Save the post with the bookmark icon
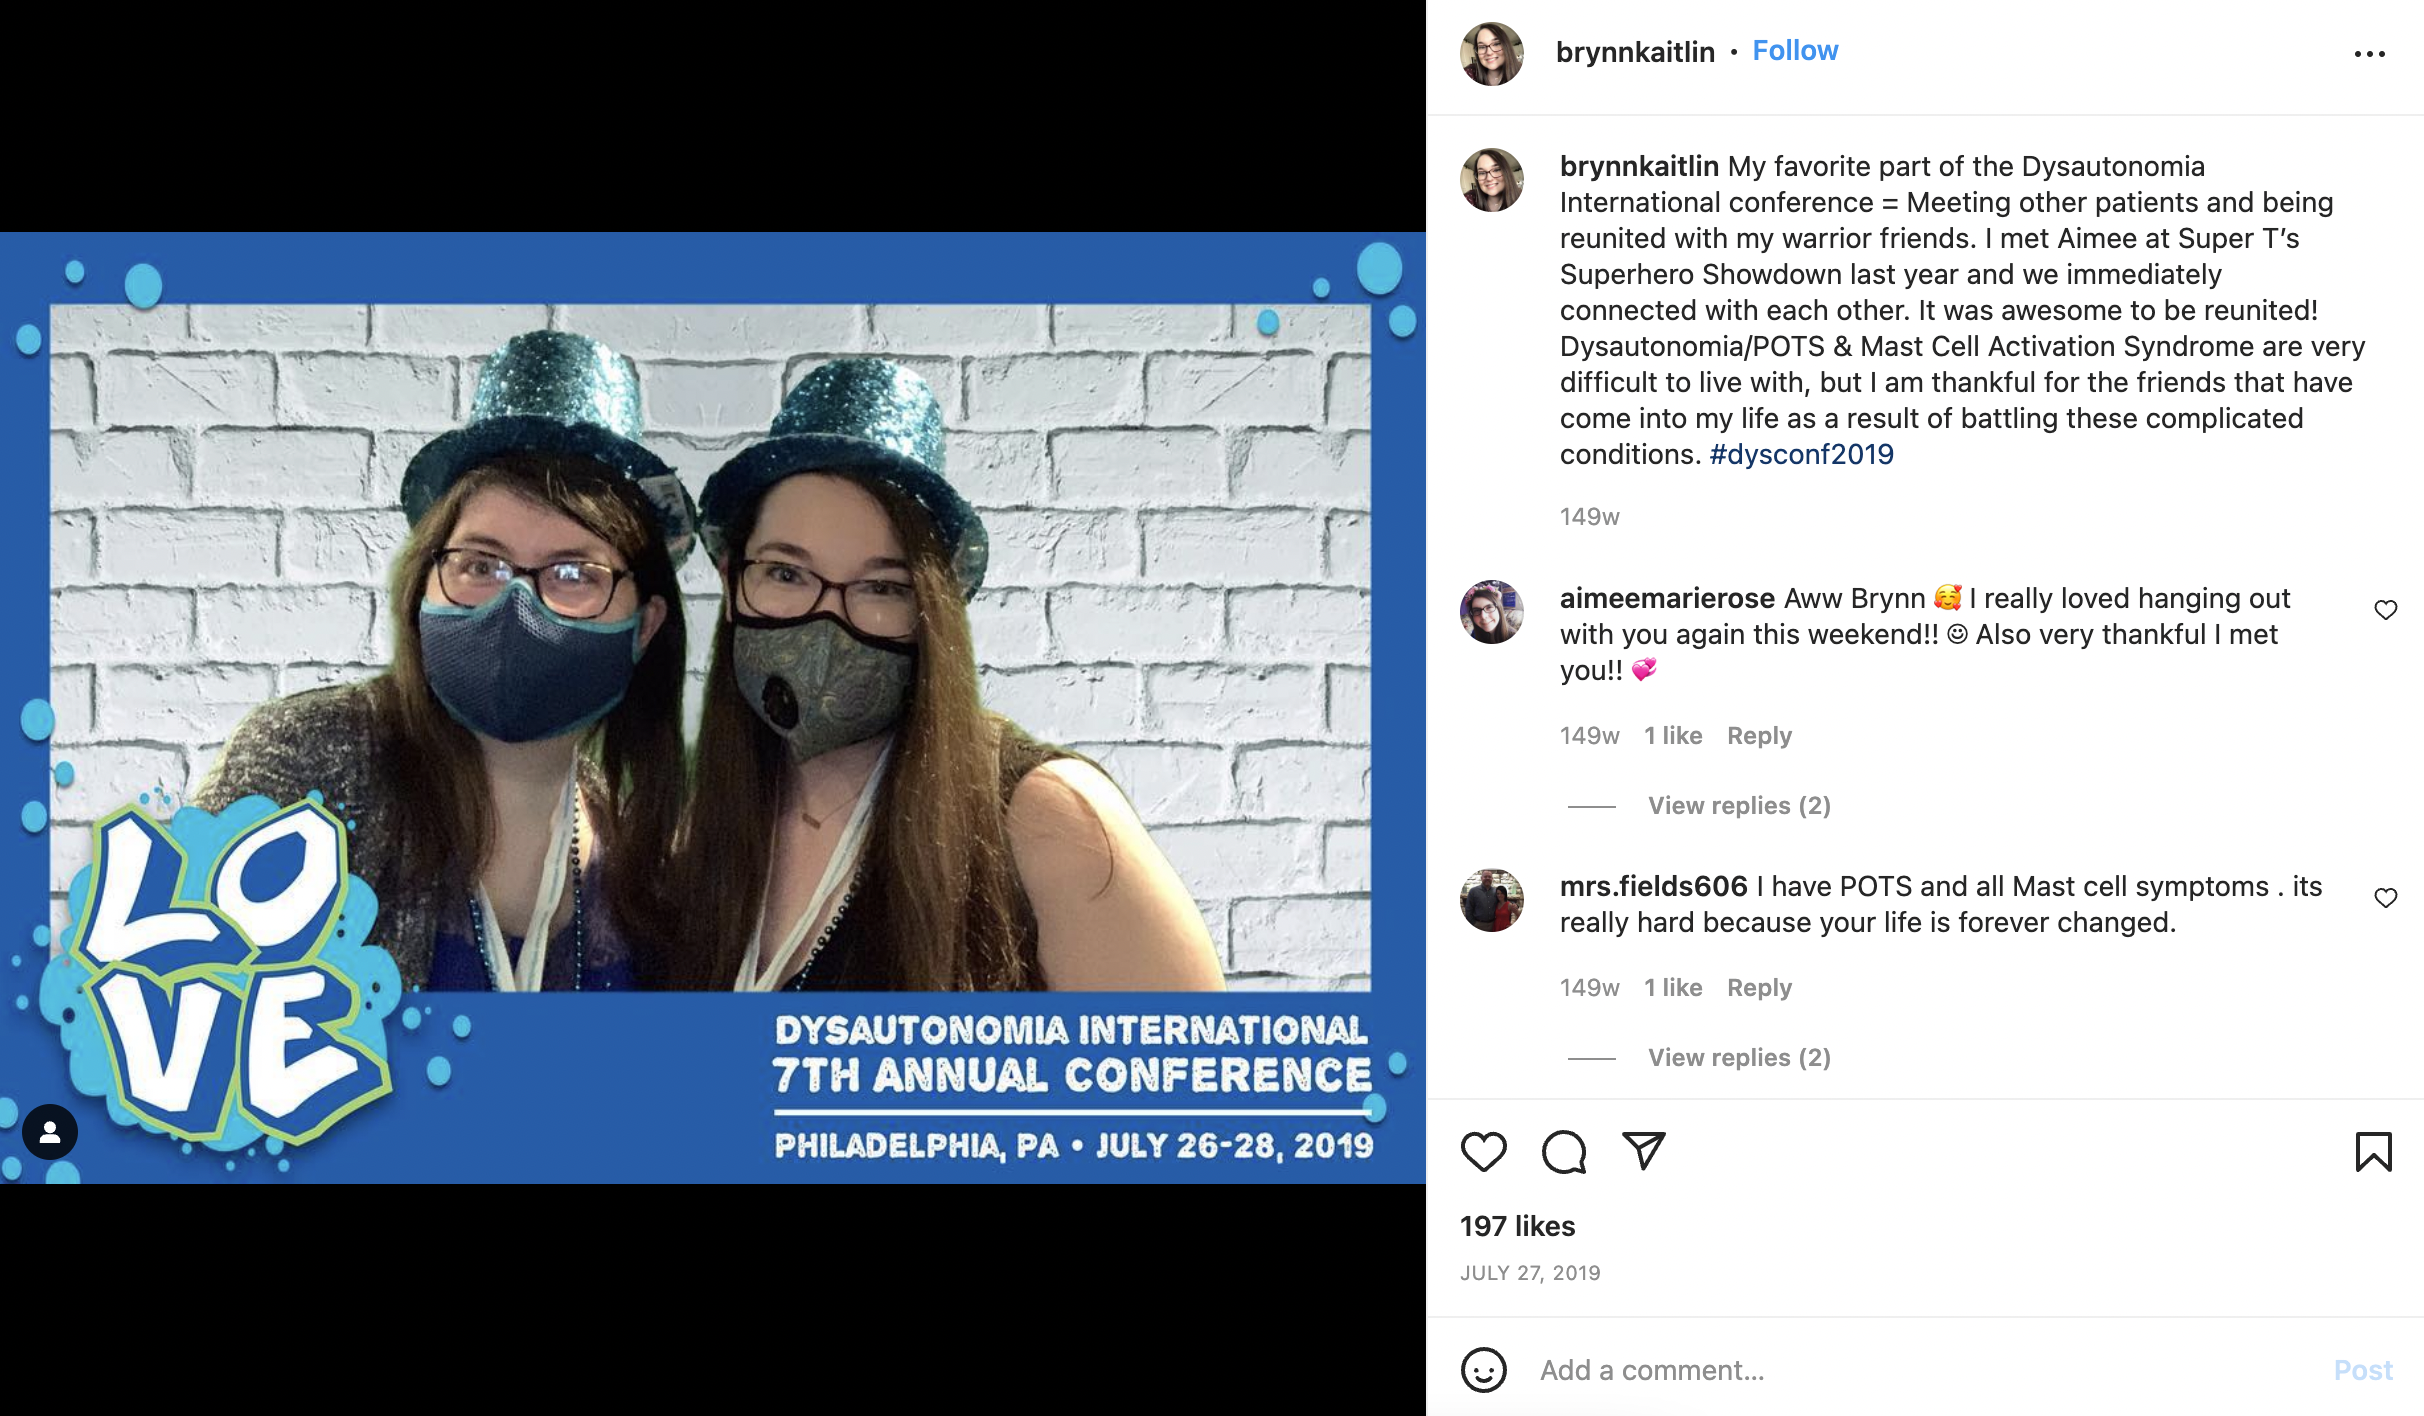2424x1416 pixels. [2373, 1152]
